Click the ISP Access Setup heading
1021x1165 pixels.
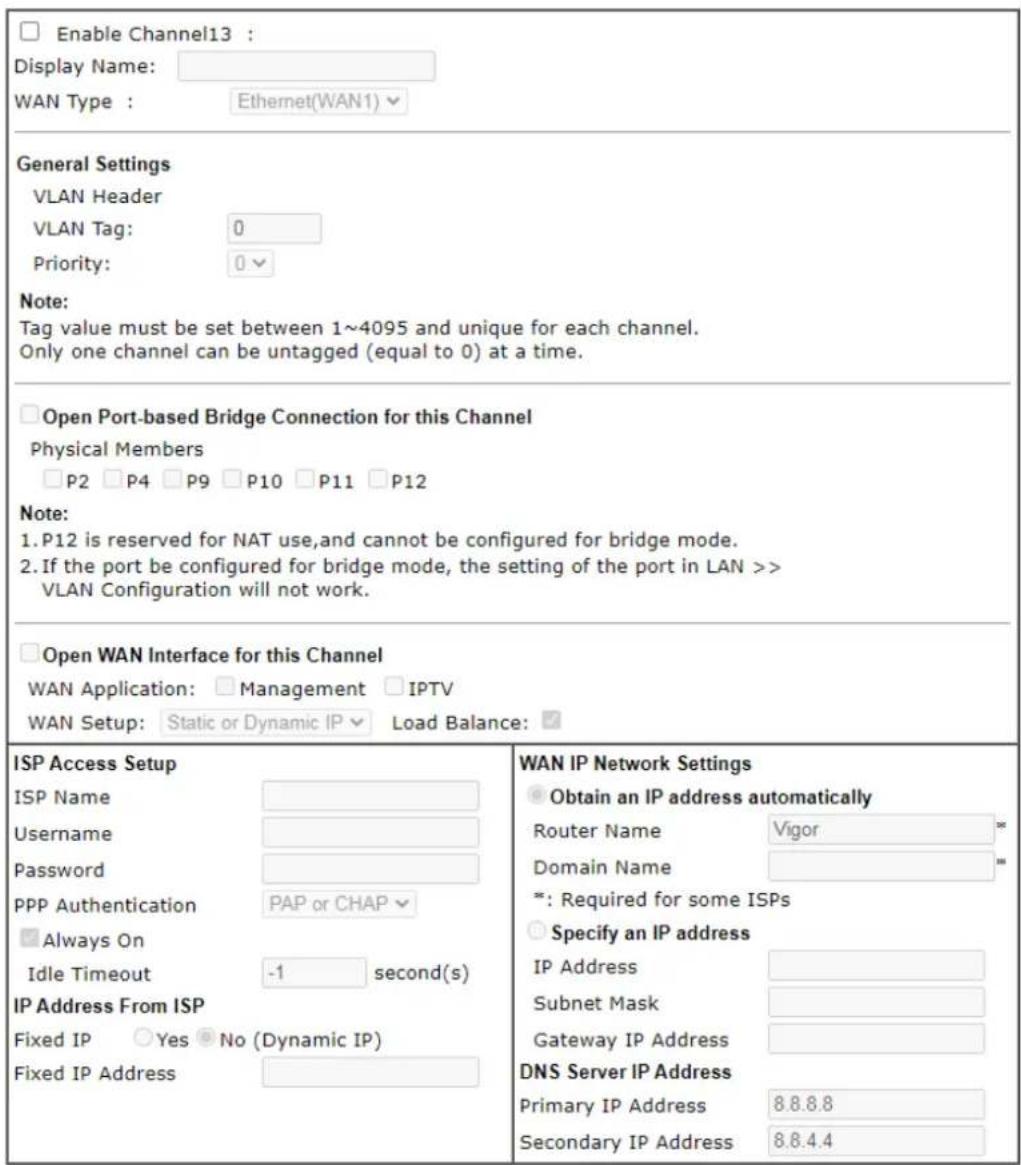click(x=95, y=764)
